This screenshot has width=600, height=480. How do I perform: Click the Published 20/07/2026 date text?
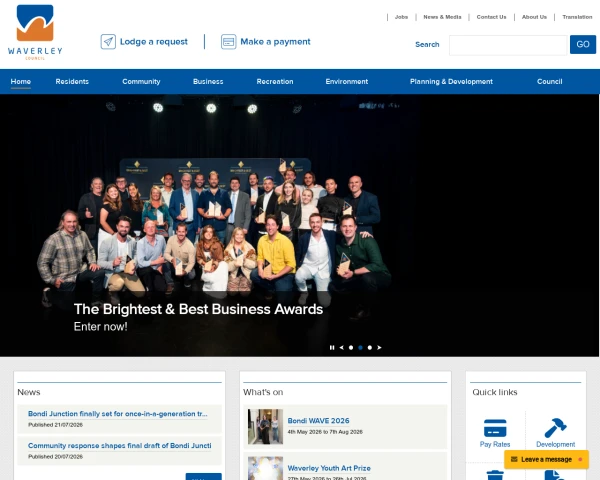tap(55, 456)
